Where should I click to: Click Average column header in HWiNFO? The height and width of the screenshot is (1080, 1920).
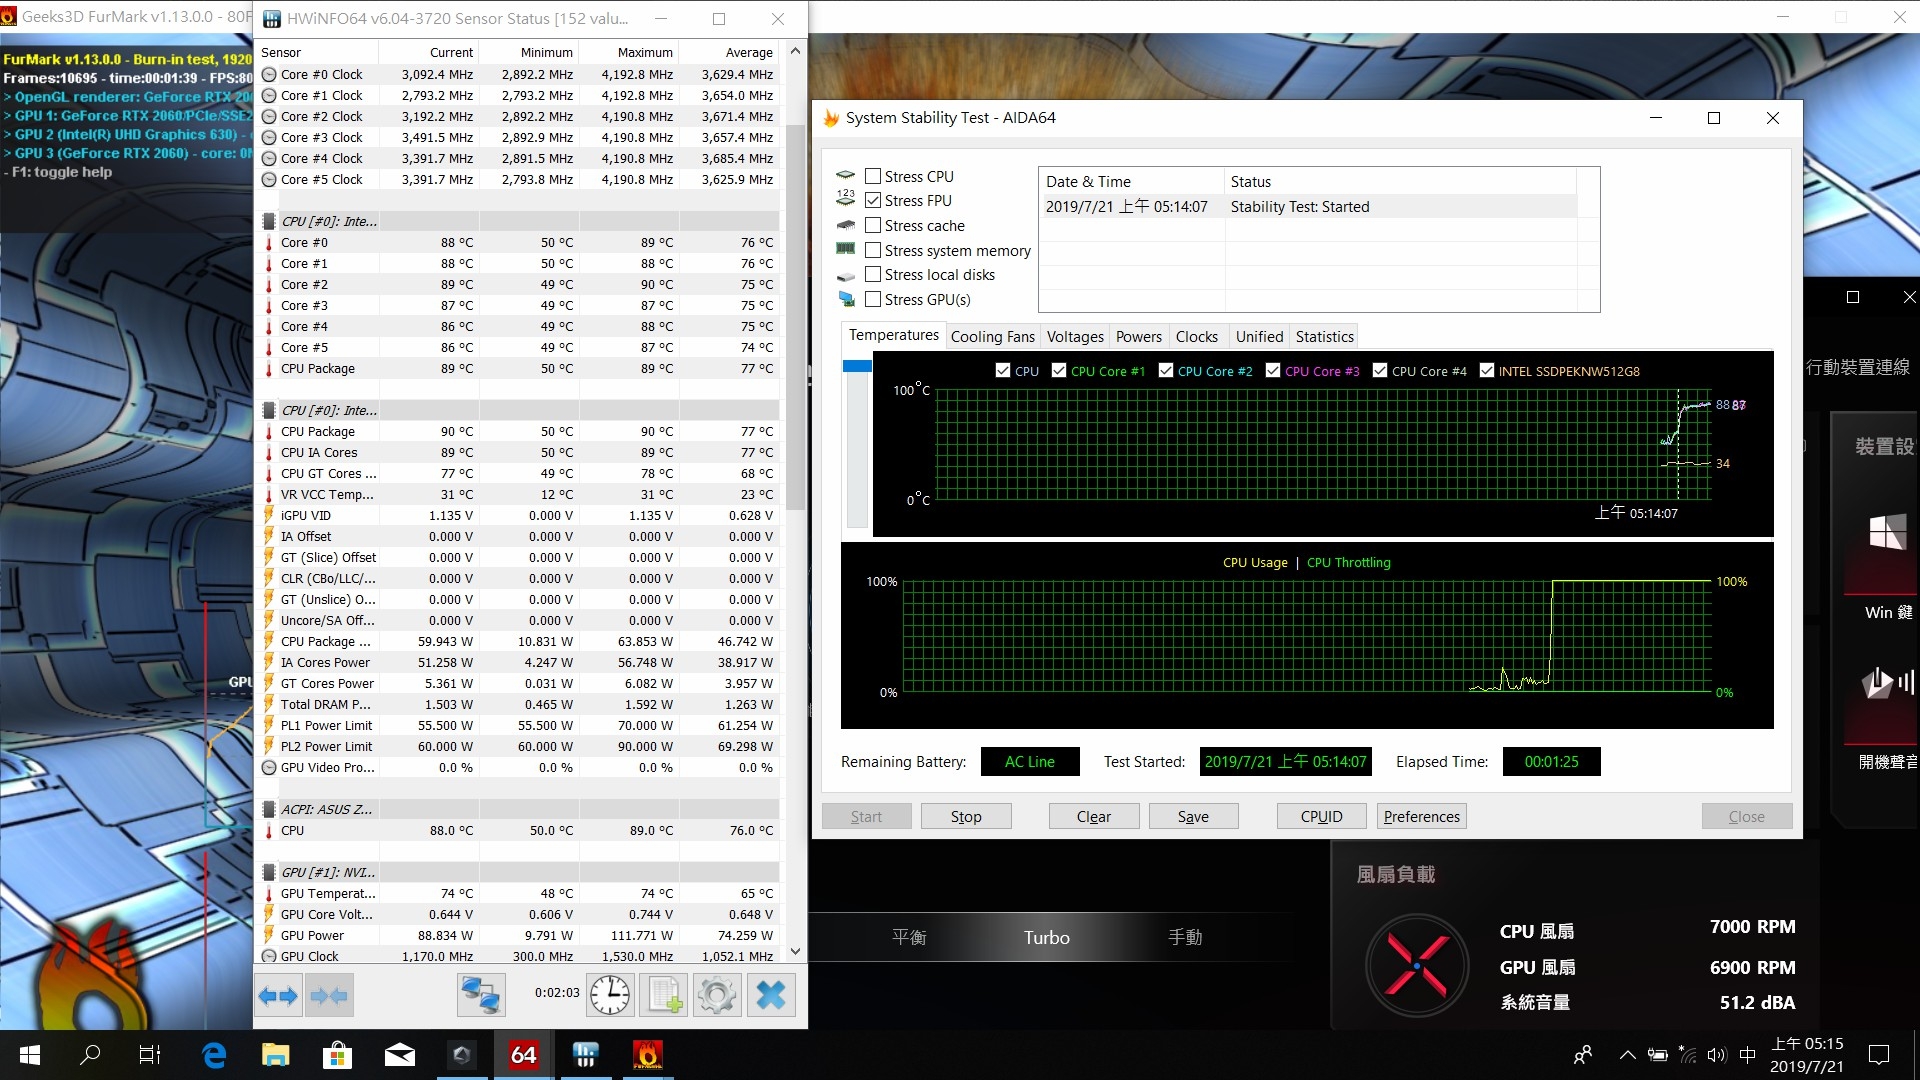730,52
